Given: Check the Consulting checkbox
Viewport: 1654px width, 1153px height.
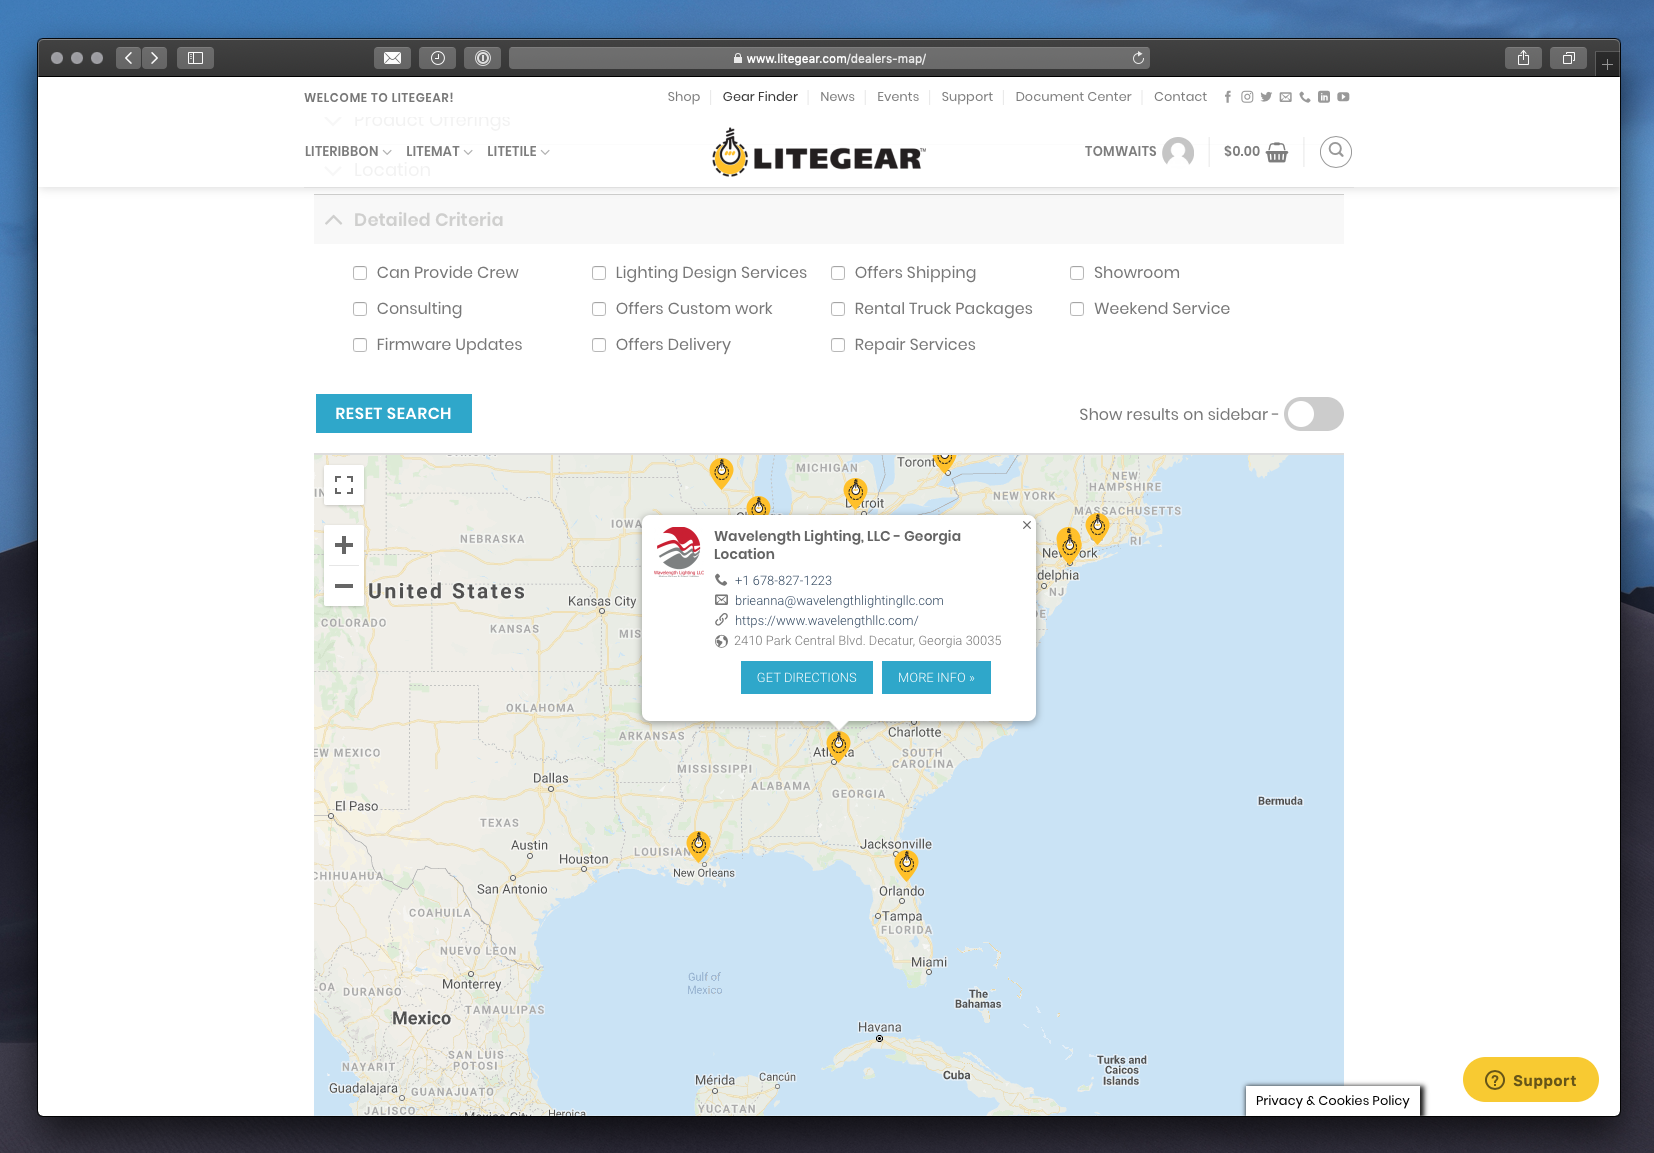Looking at the screenshot, I should [x=360, y=309].
